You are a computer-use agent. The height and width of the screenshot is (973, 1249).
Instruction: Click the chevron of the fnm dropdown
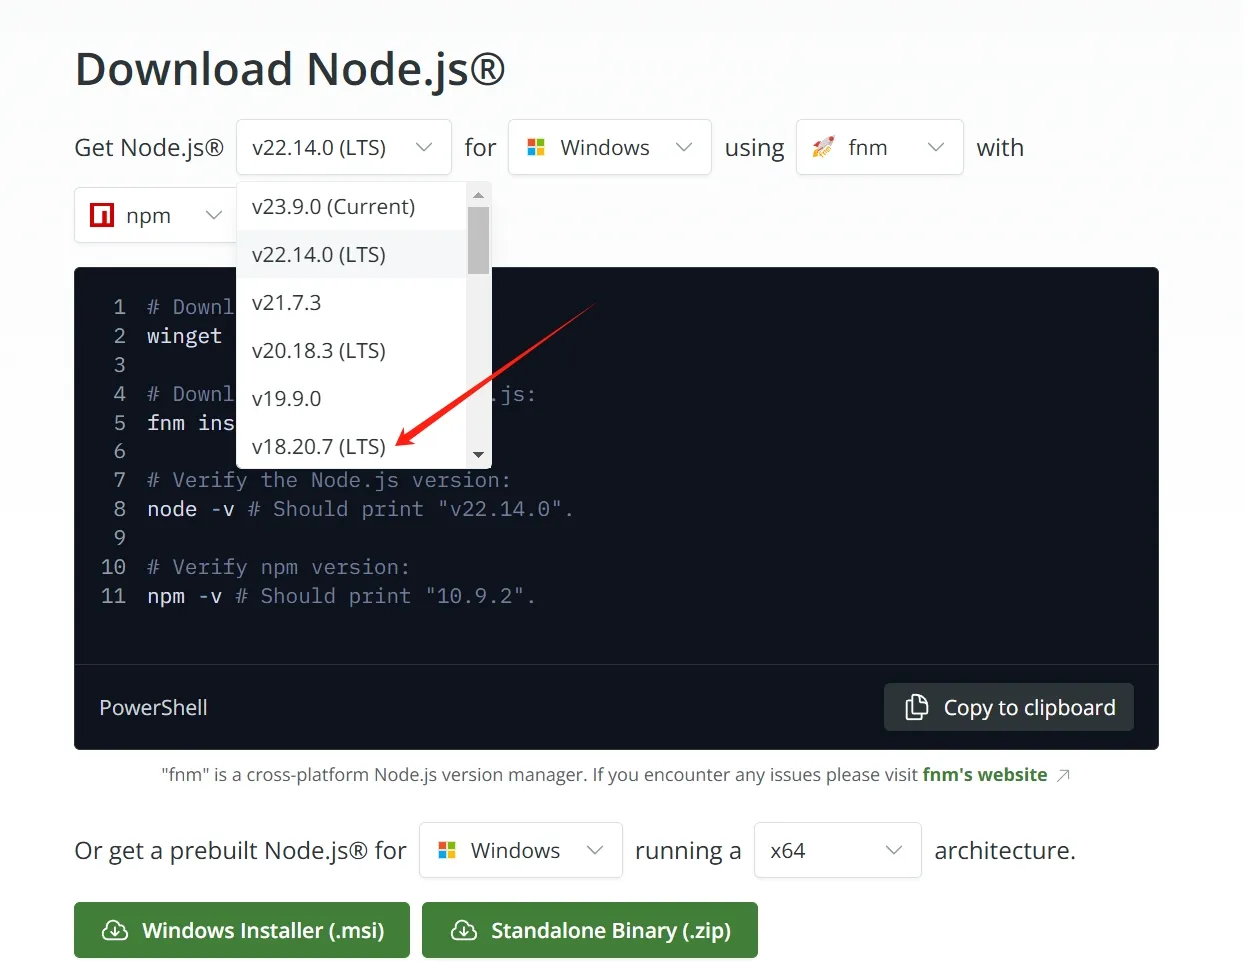coord(936,147)
